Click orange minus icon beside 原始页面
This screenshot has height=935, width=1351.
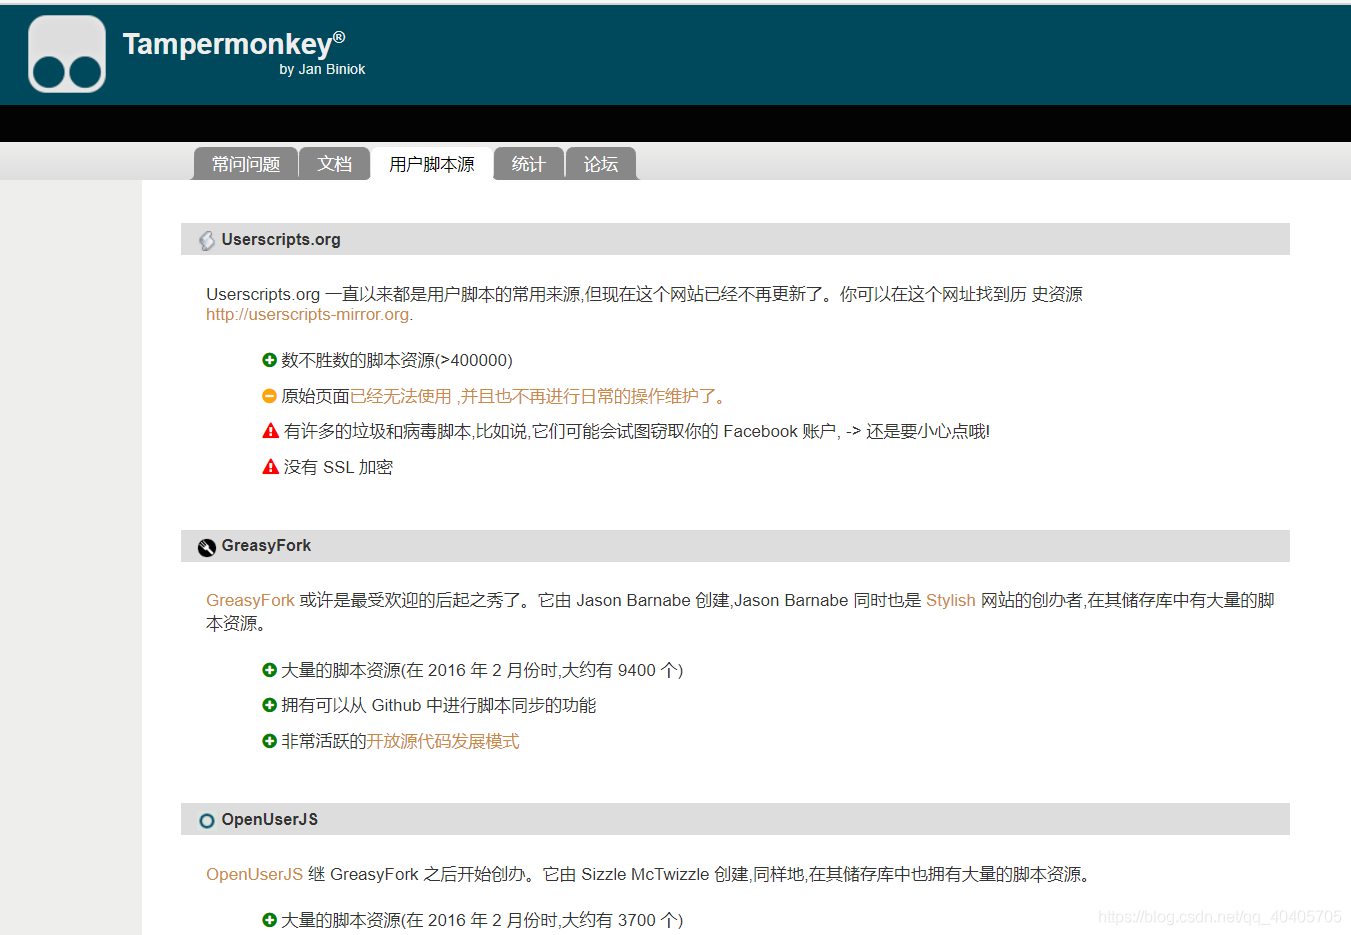coord(269,396)
